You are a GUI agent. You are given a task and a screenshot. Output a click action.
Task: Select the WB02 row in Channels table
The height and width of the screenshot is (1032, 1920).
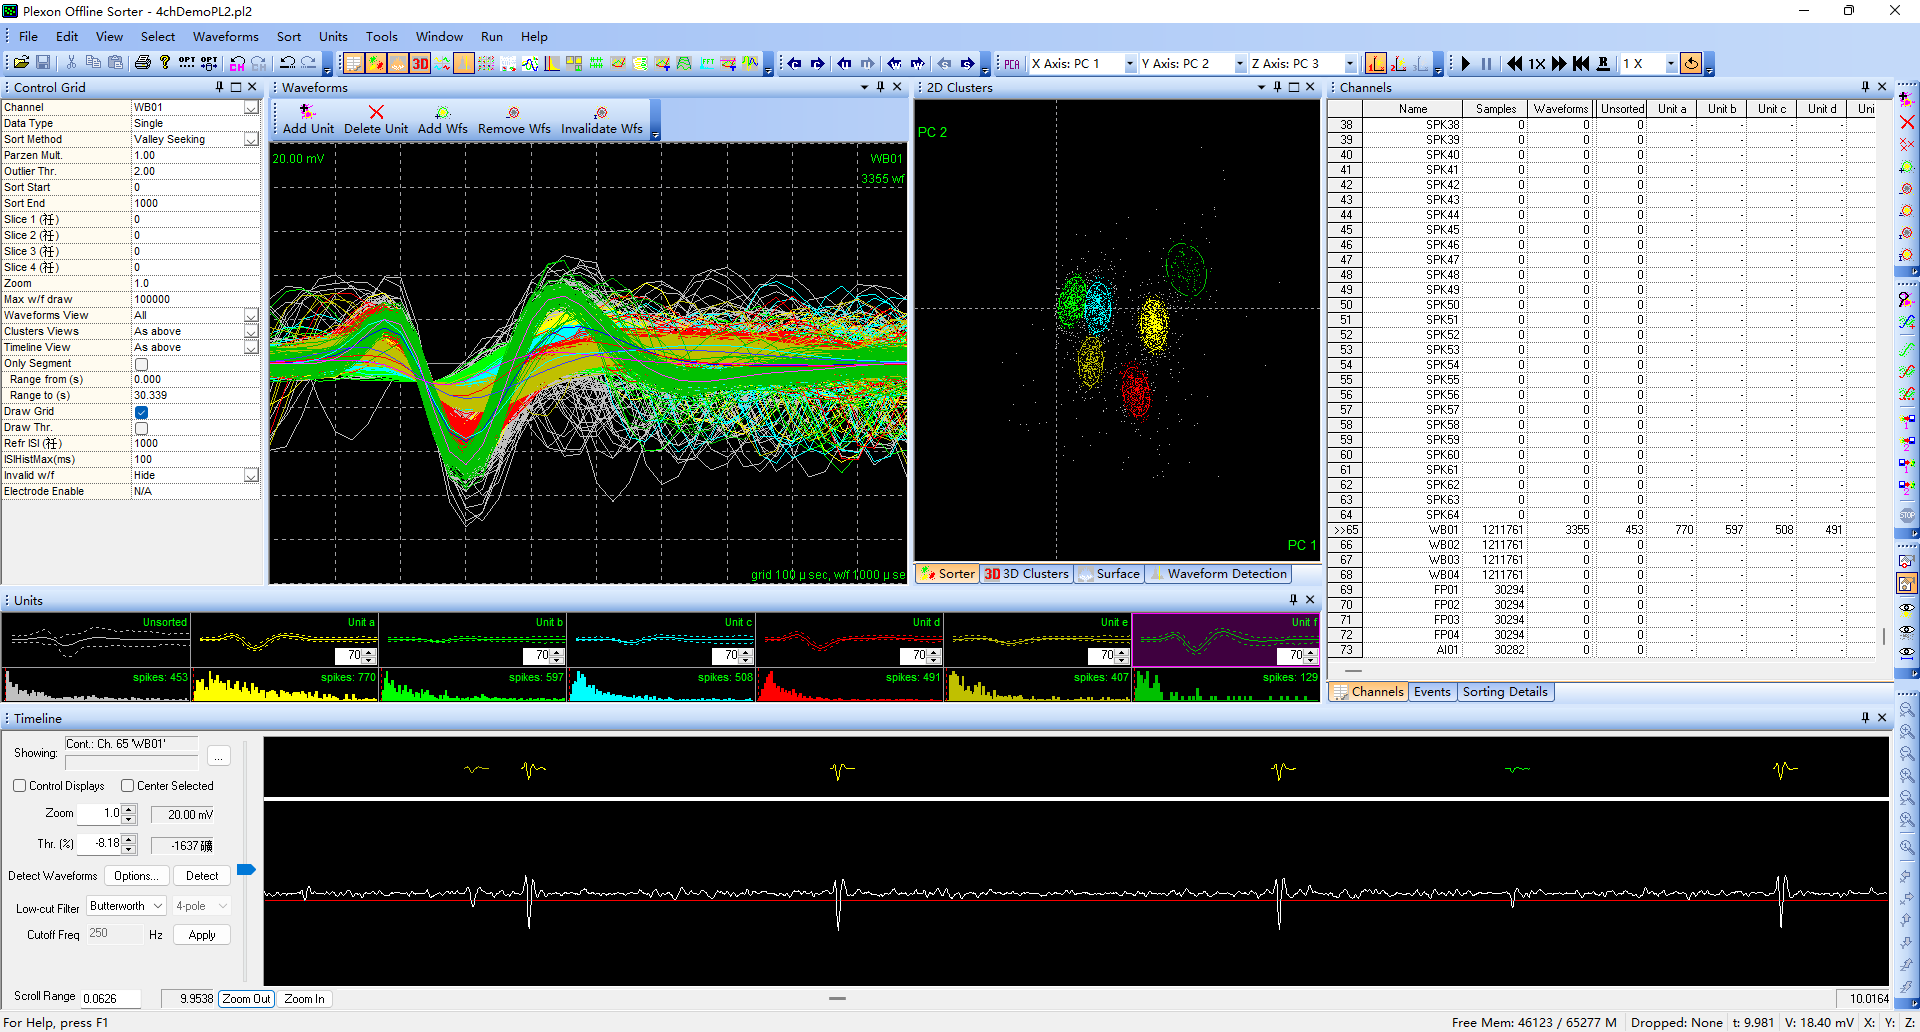coord(1600,545)
